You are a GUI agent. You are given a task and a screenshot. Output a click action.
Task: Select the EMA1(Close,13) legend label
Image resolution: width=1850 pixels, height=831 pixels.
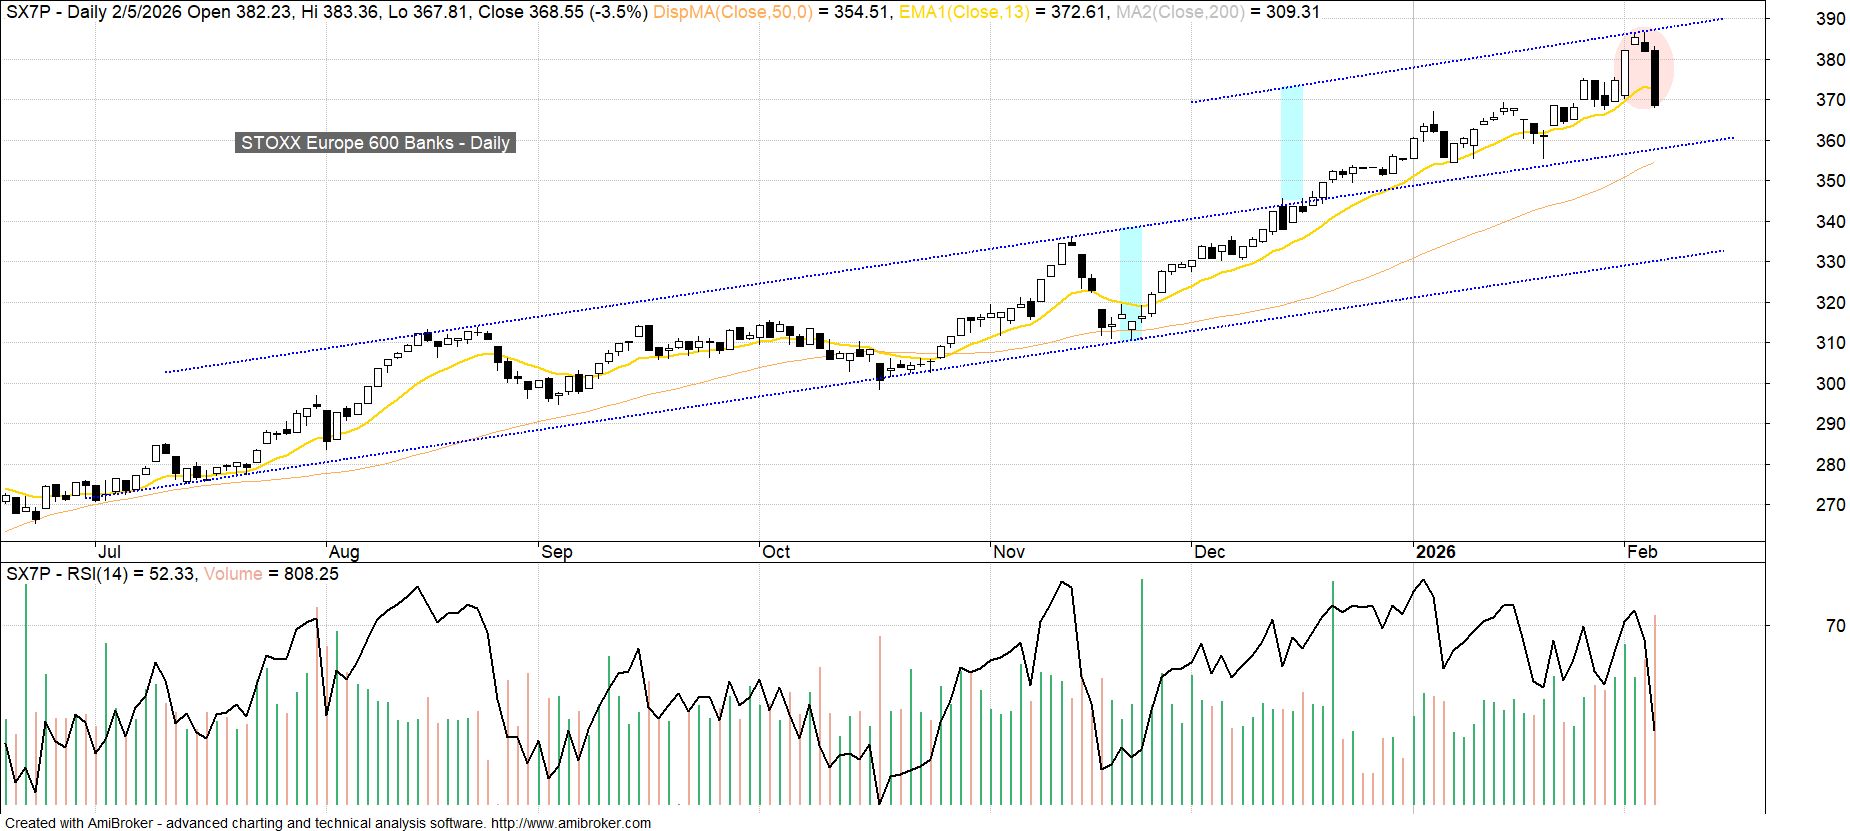coord(963,12)
